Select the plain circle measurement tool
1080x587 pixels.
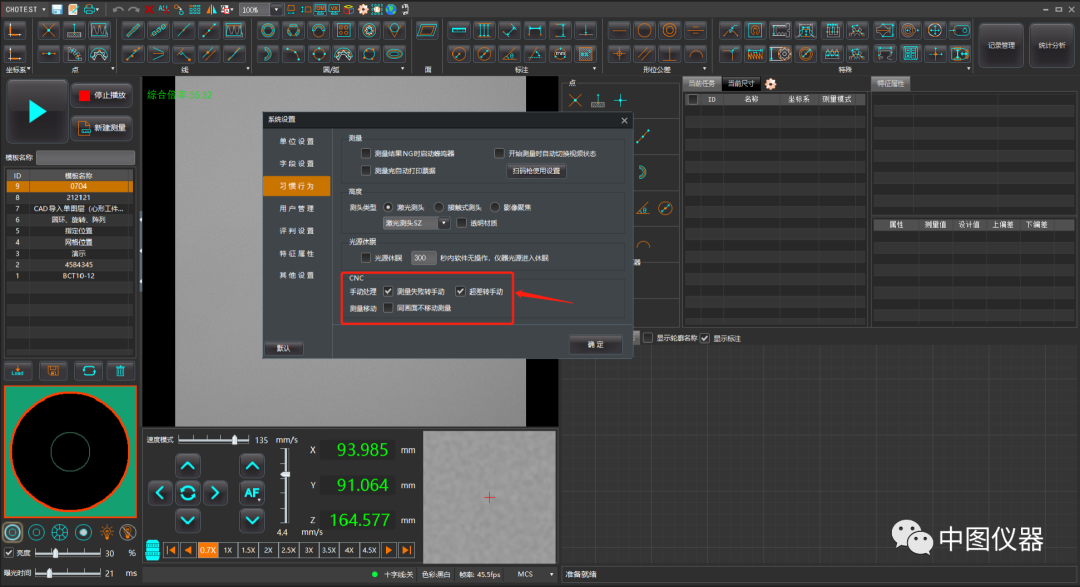[268, 30]
